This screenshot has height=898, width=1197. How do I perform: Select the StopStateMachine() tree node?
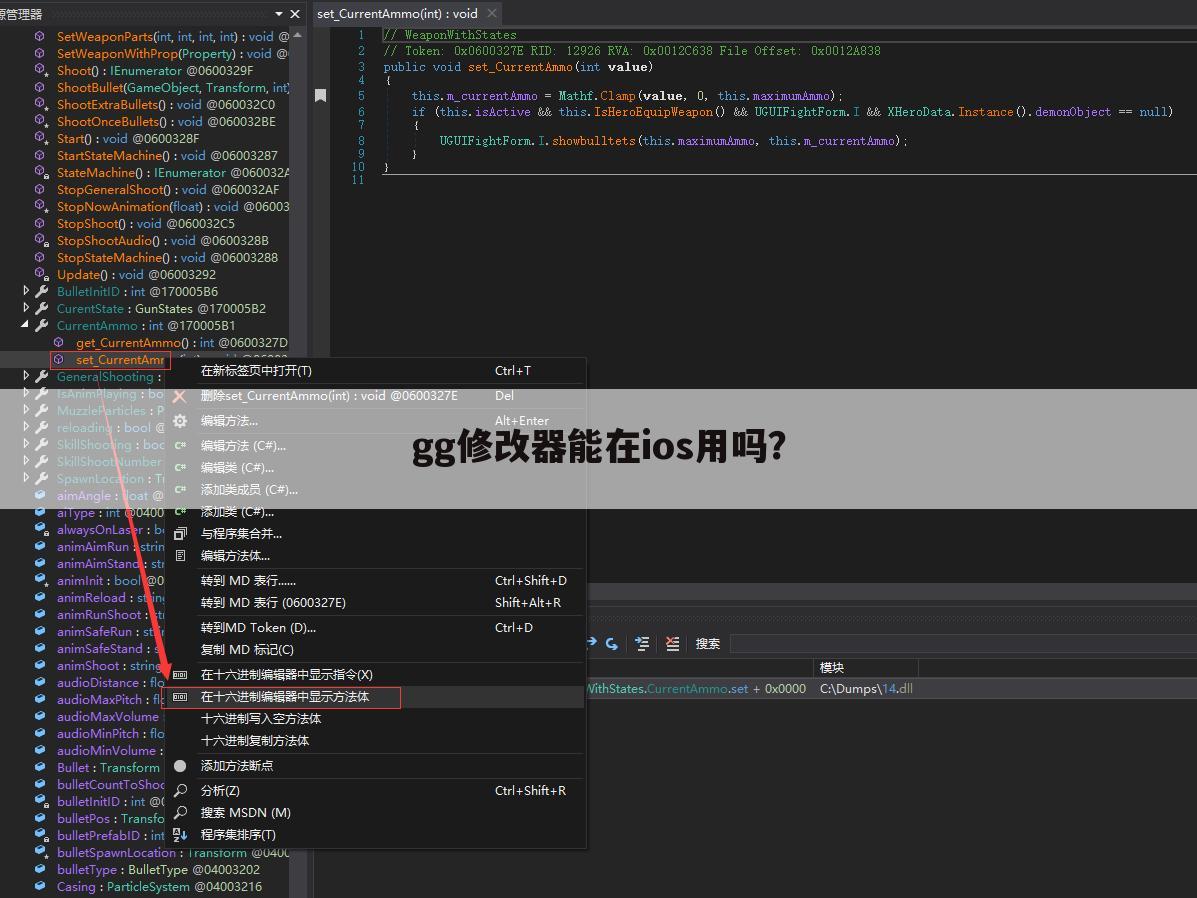click(167, 258)
